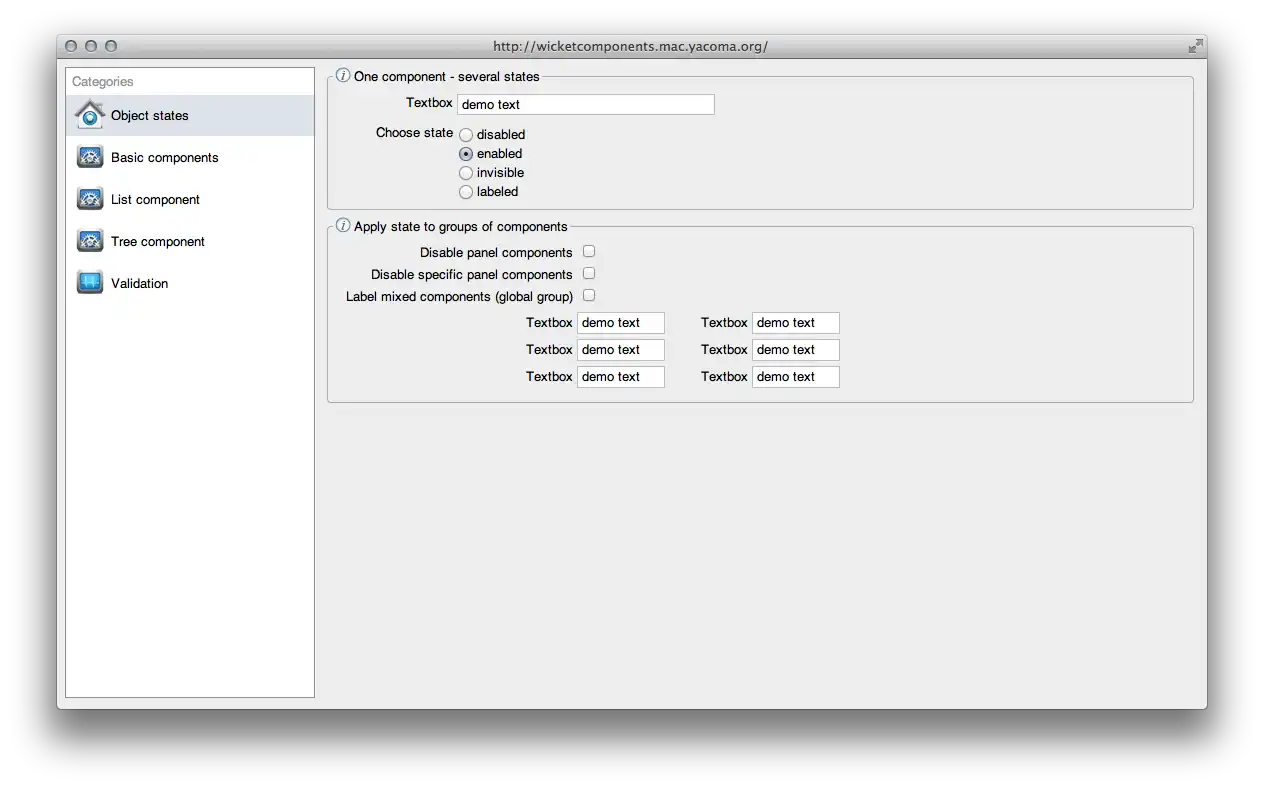Click first-row left group Textbox field
The width and height of the screenshot is (1264, 788).
click(621, 323)
